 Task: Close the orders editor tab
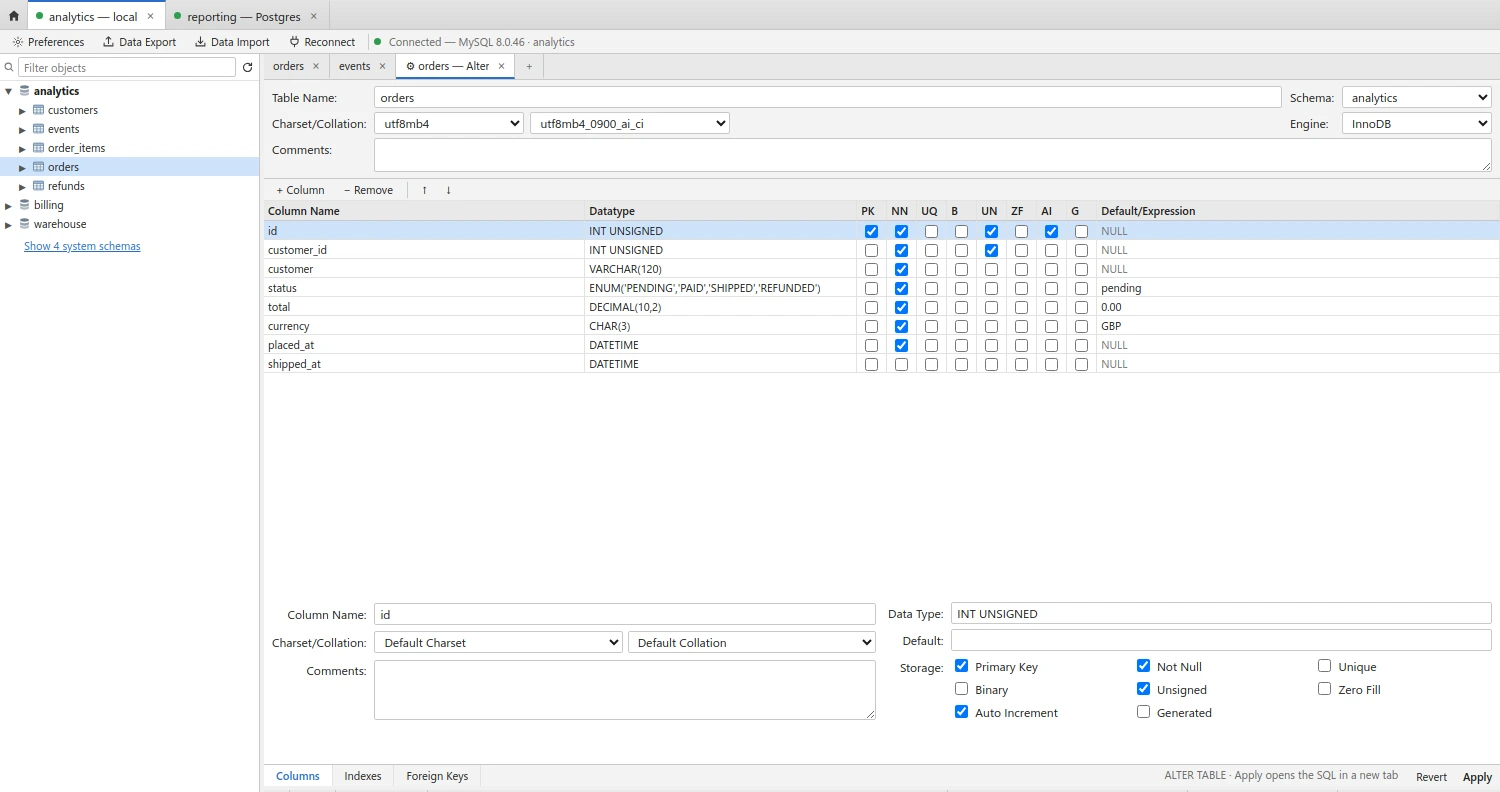click(x=315, y=66)
